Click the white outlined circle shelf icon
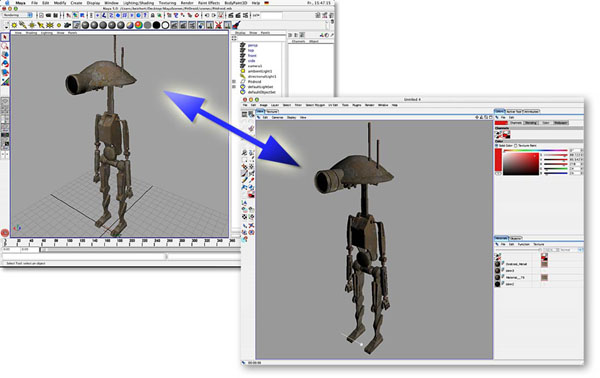The height and width of the screenshot is (378, 600). point(165,25)
